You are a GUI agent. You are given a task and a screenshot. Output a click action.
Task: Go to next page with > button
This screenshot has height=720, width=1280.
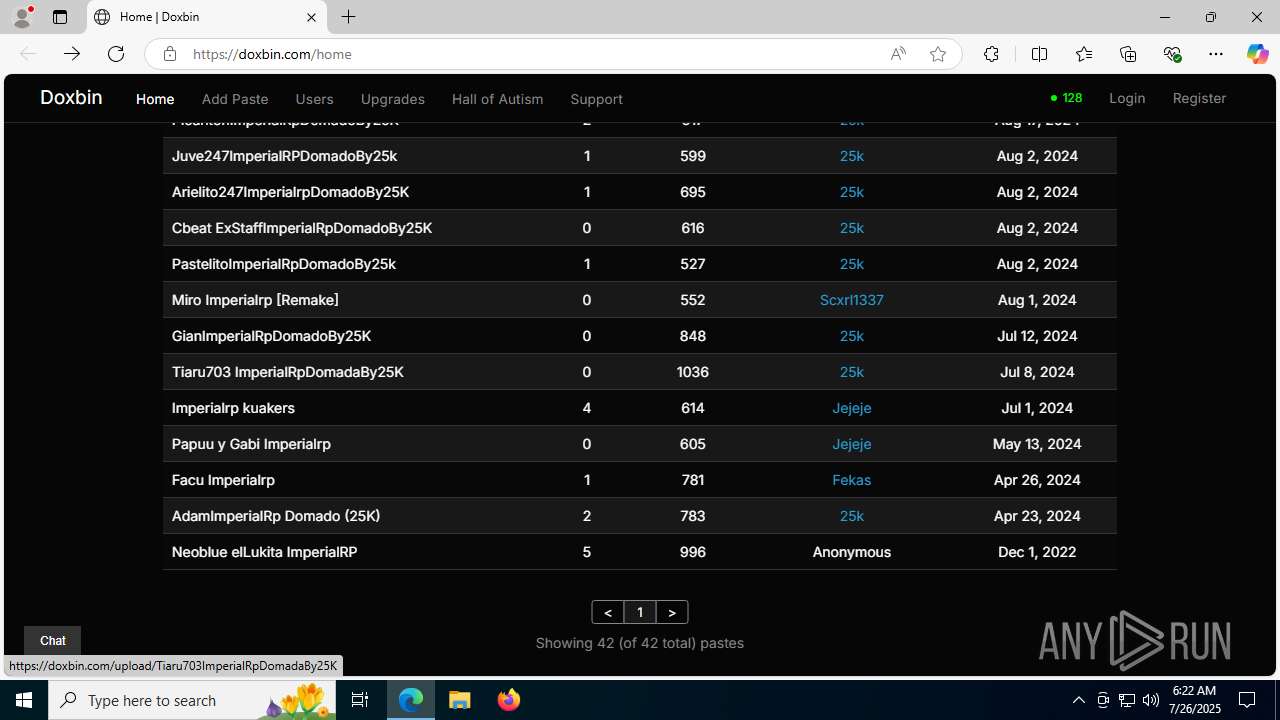pyautogui.click(x=672, y=612)
